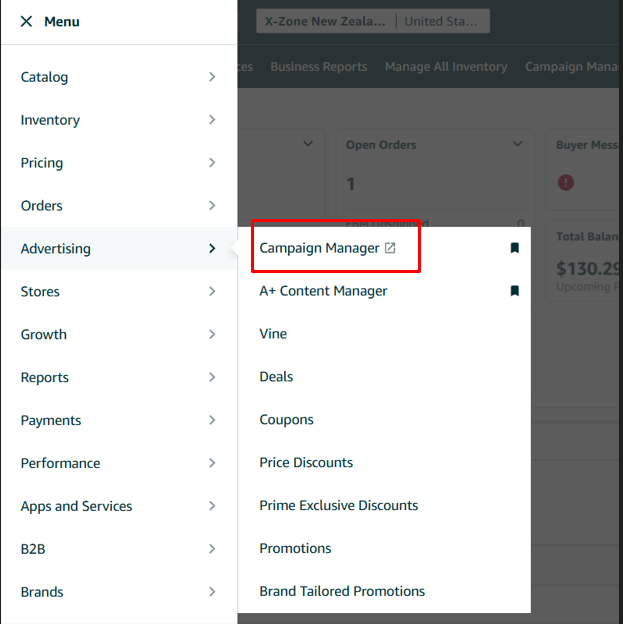
Task: Open Prime Exclusive Discounts
Action: (338, 506)
